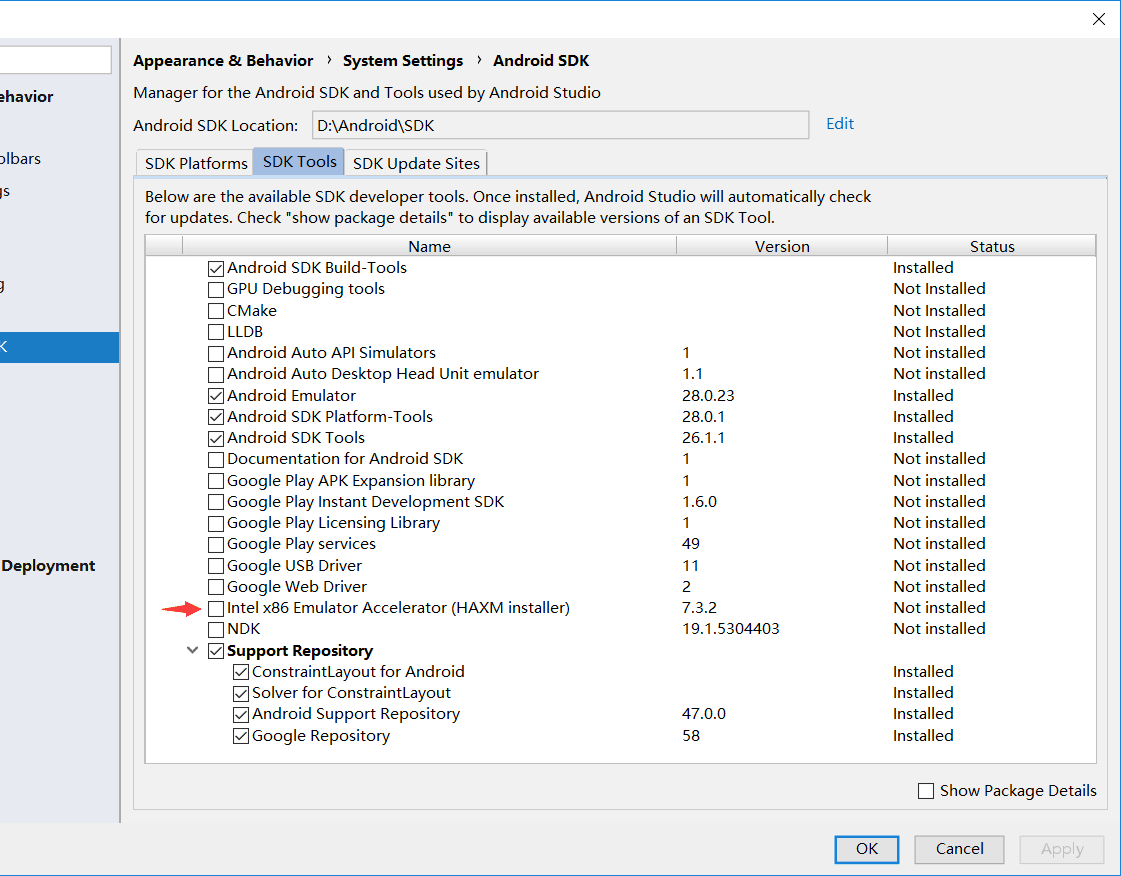Click Google USB Driver version 11
Image resolution: width=1121 pixels, height=876 pixels.
point(690,565)
